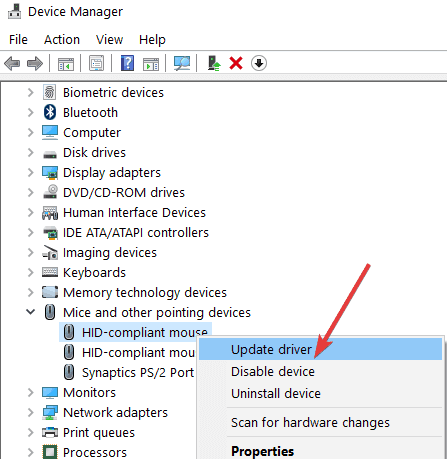Select the Memory technology devices label

pos(145,293)
